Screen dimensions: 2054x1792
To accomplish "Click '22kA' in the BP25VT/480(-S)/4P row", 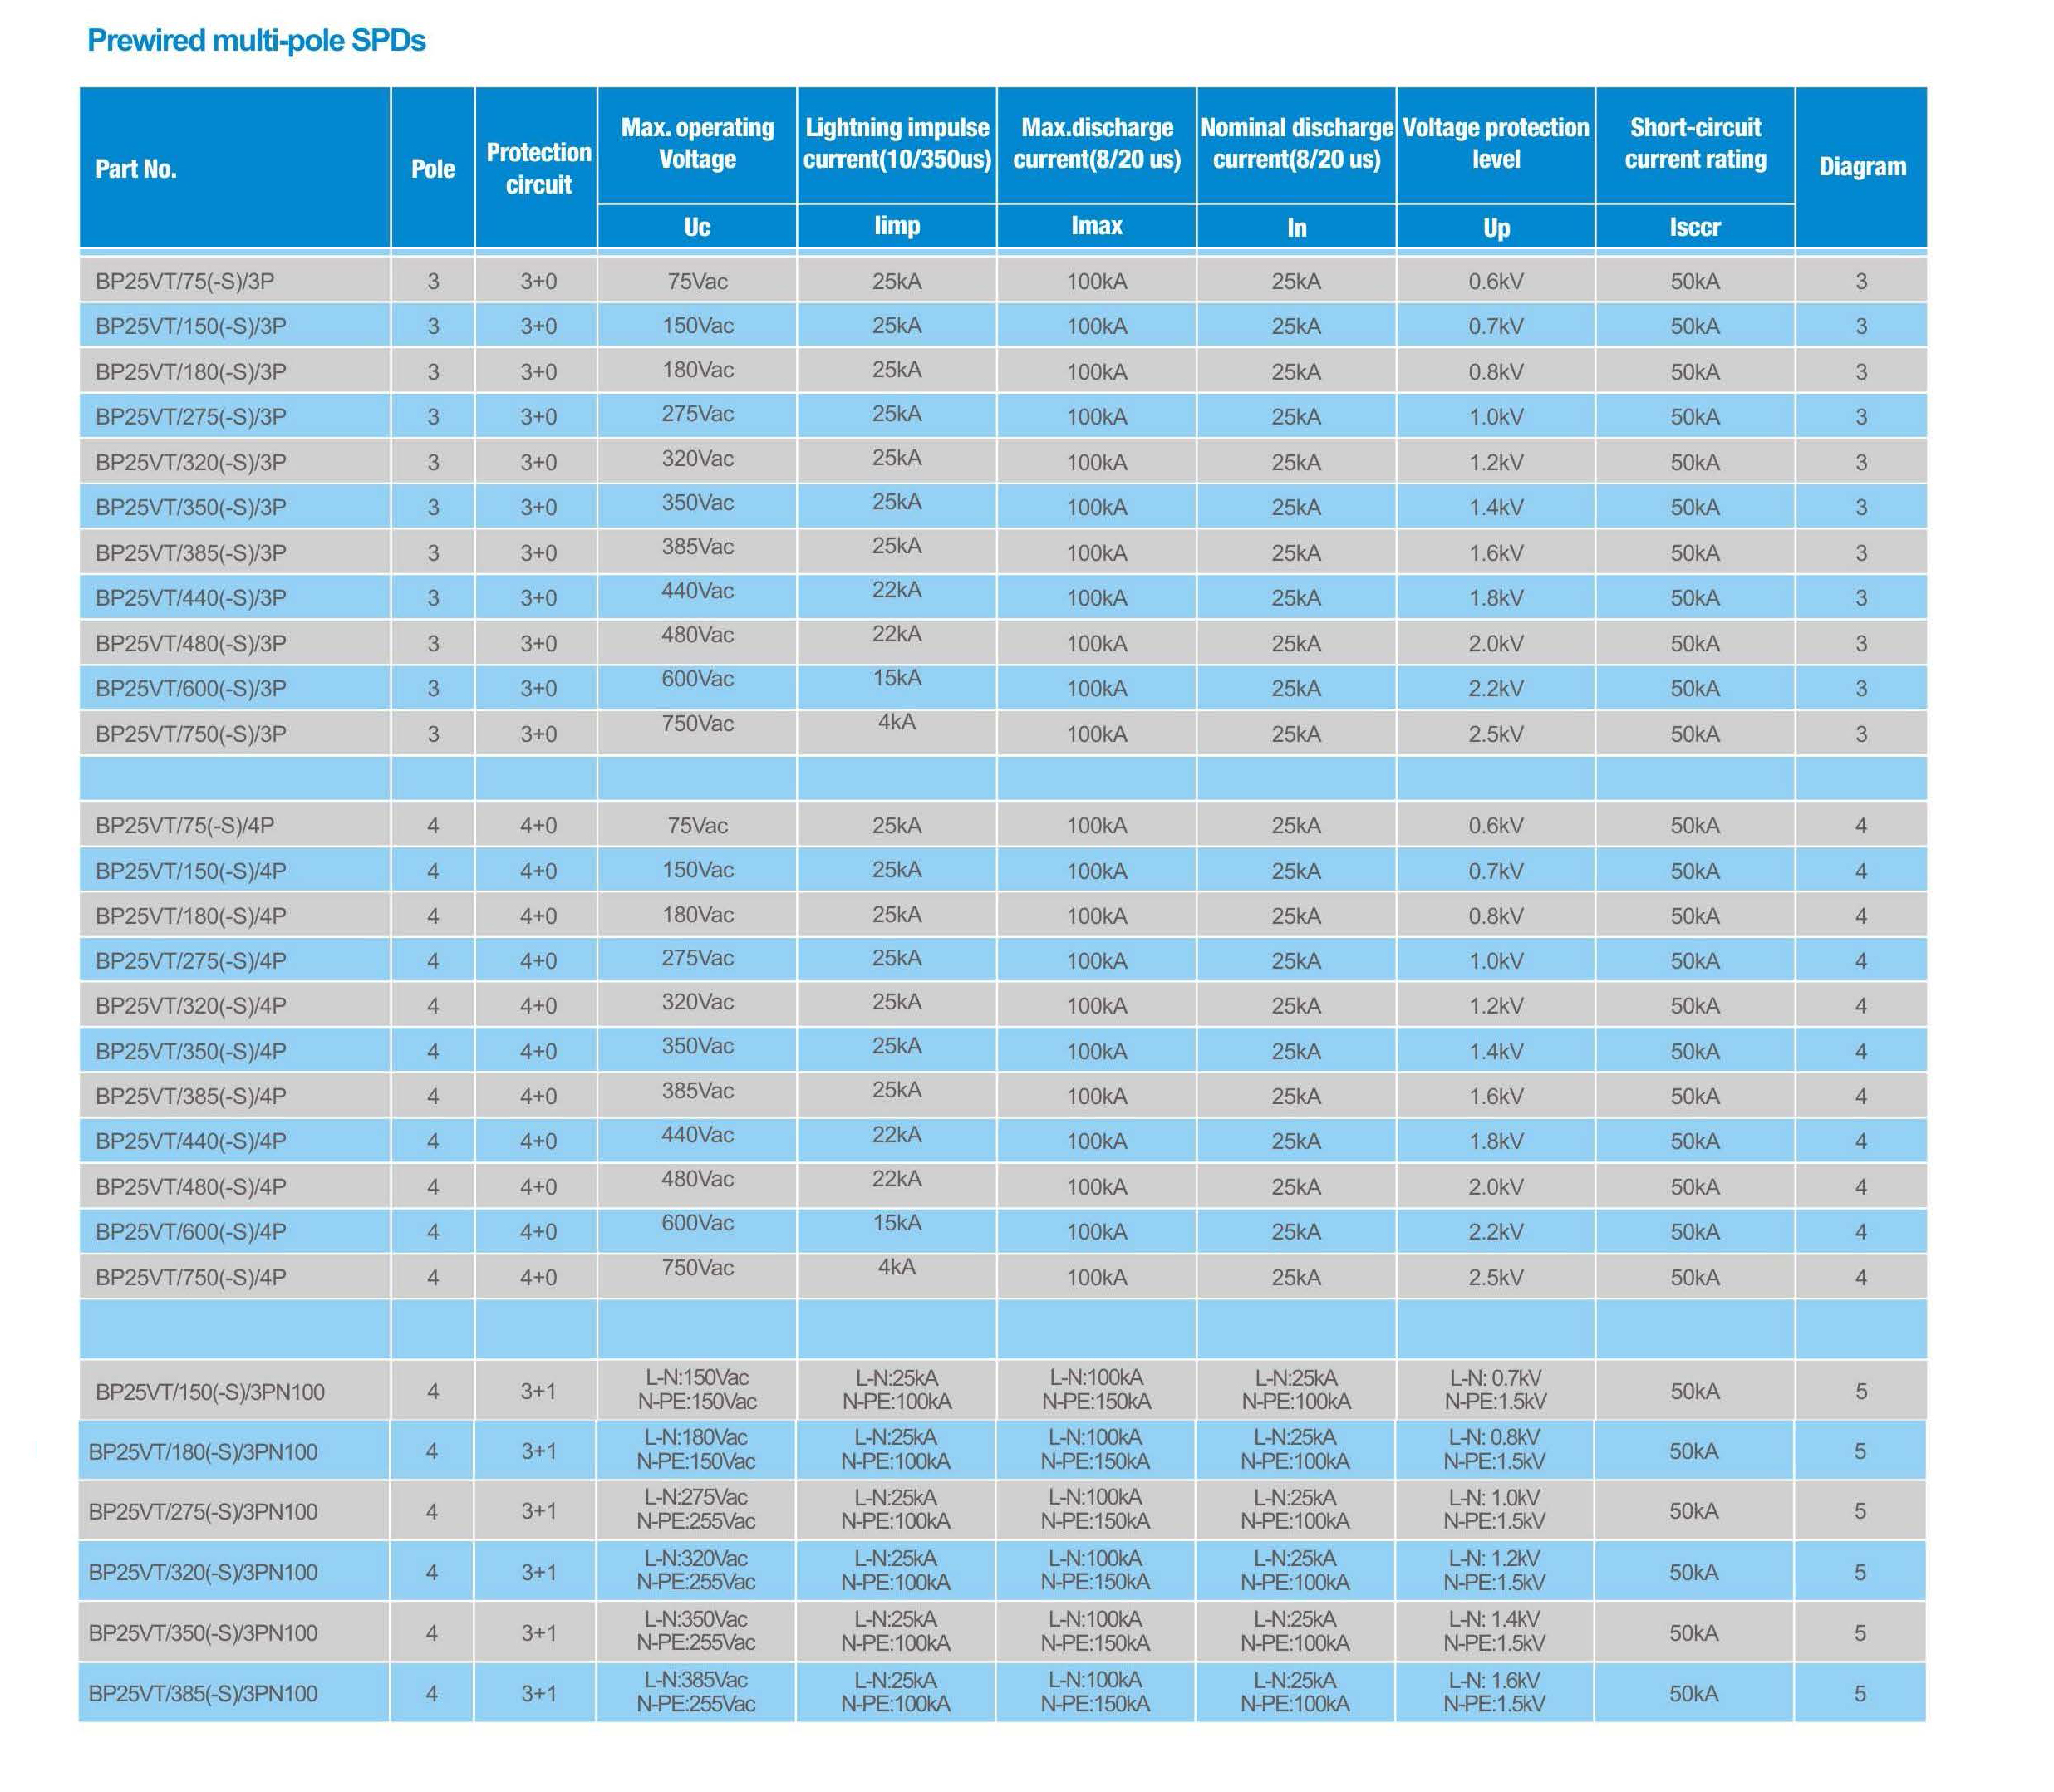I will [x=897, y=1179].
